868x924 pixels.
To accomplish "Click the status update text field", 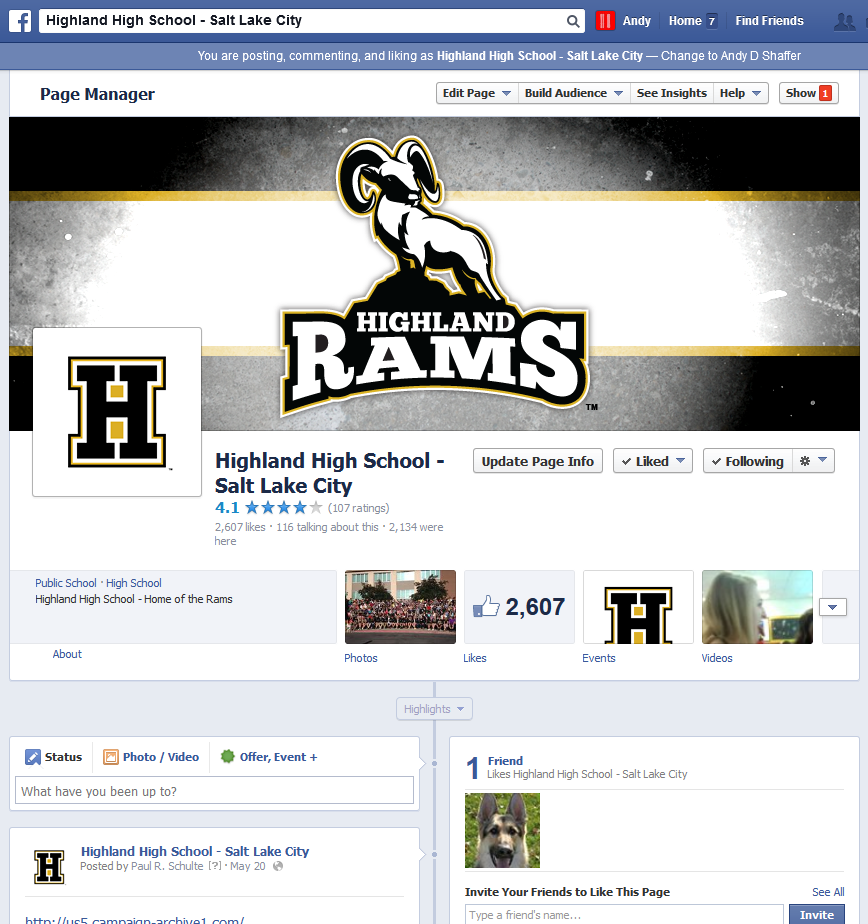I will pyautogui.click(x=215, y=791).
